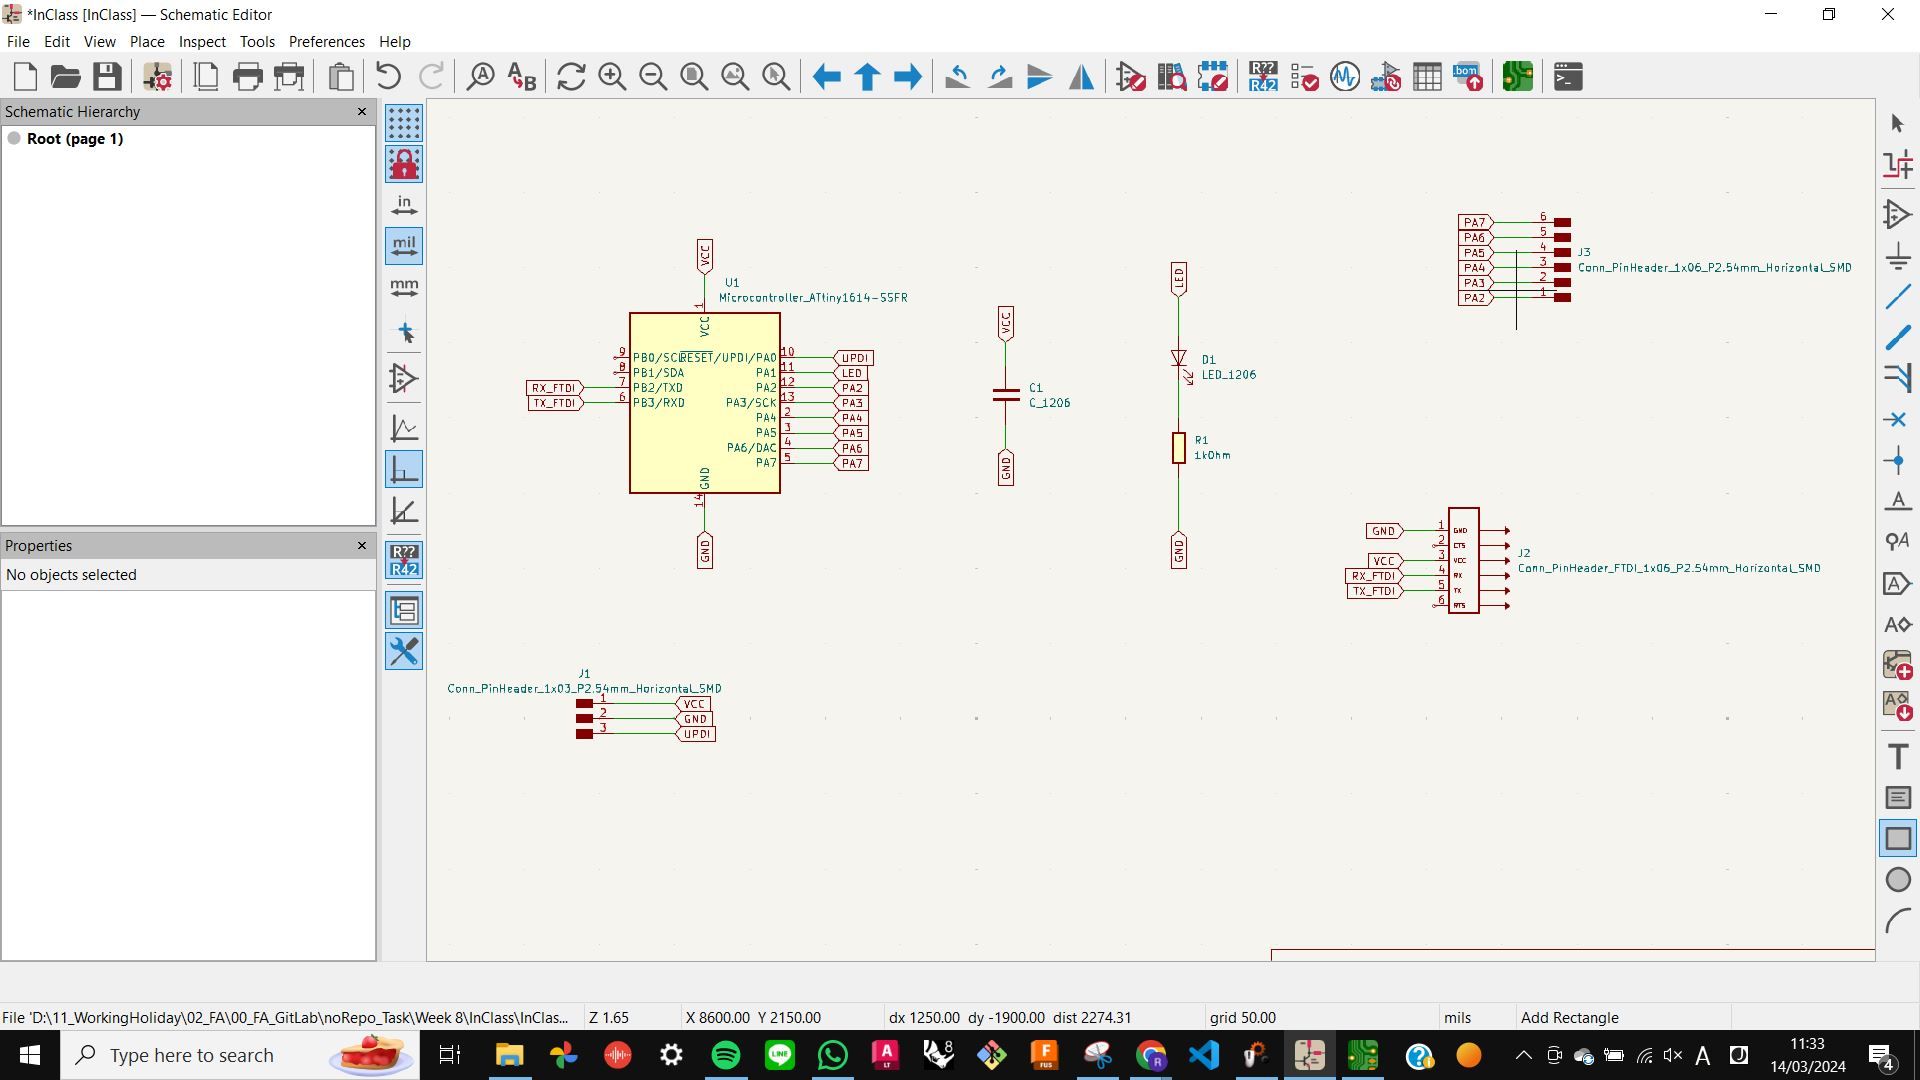
Task: Click the Schematic Hierarchy close button
Action: coord(363,111)
